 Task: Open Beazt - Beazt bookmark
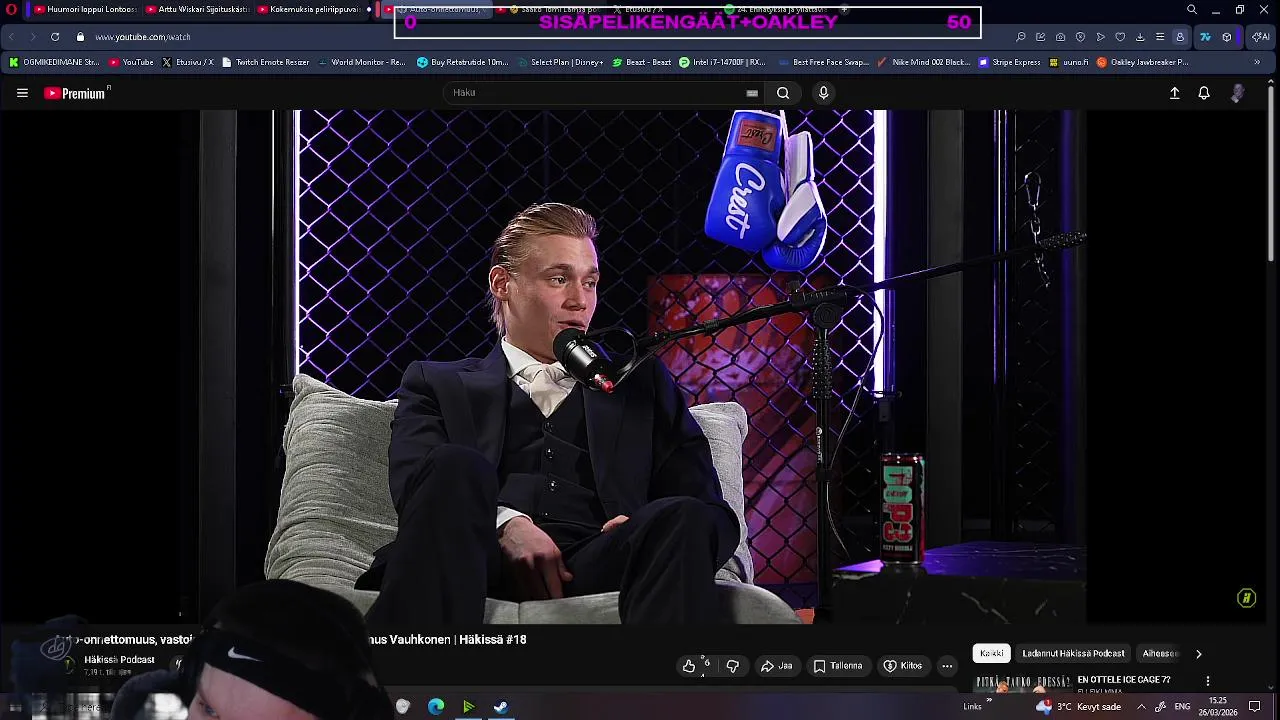pyautogui.click(x=641, y=62)
